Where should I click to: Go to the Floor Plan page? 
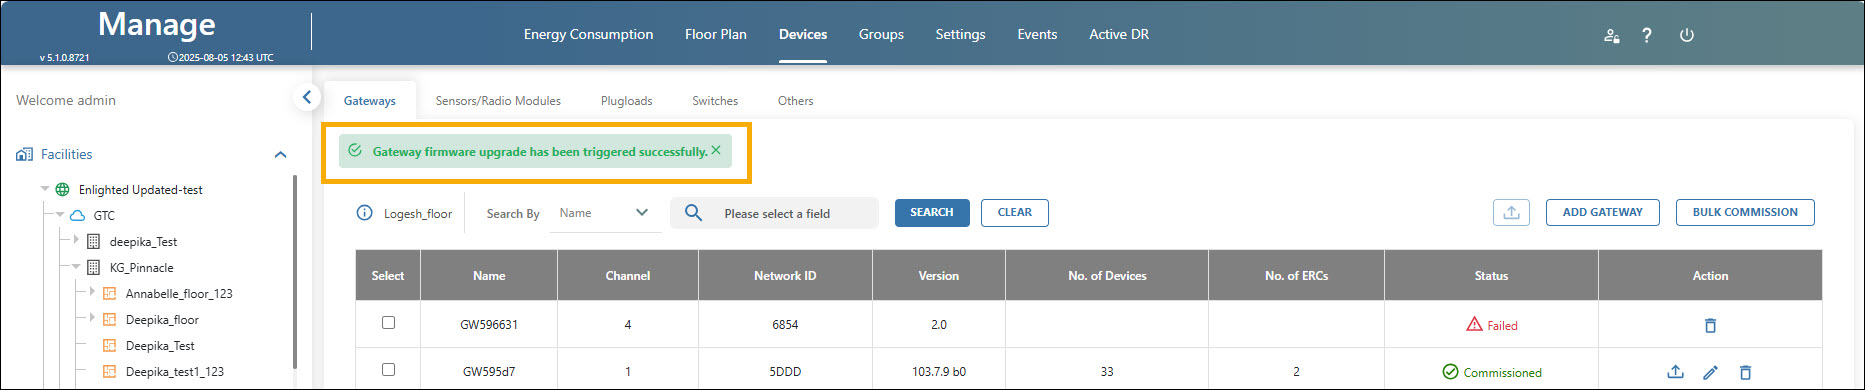tap(716, 34)
